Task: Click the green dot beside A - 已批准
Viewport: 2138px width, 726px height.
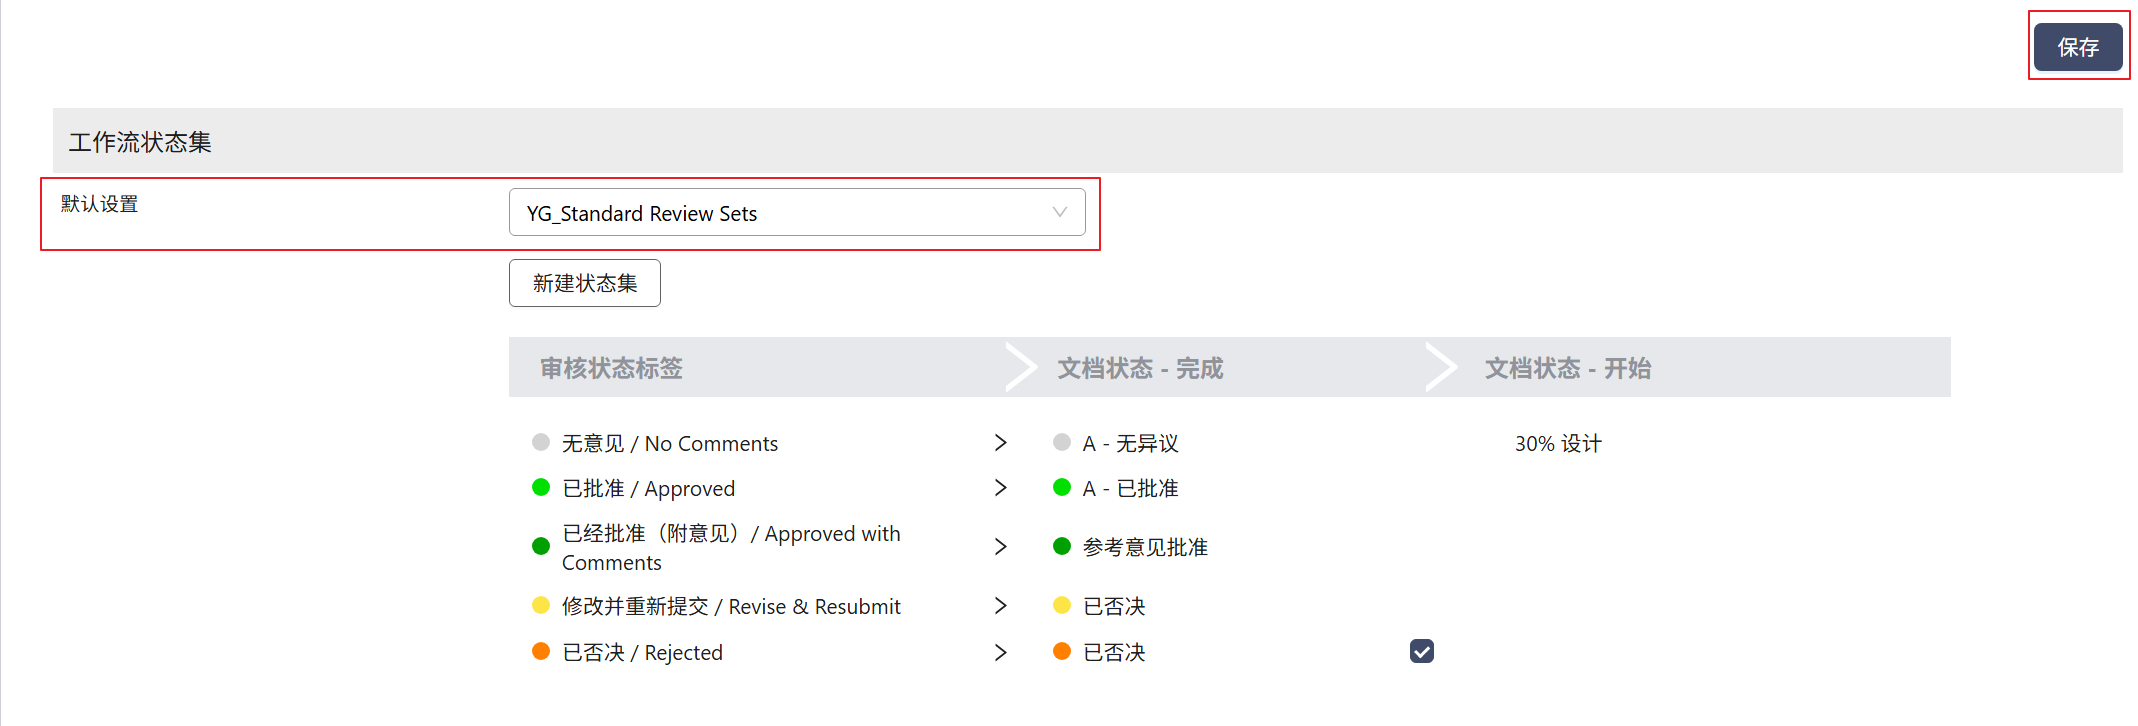Action: 1062,487
